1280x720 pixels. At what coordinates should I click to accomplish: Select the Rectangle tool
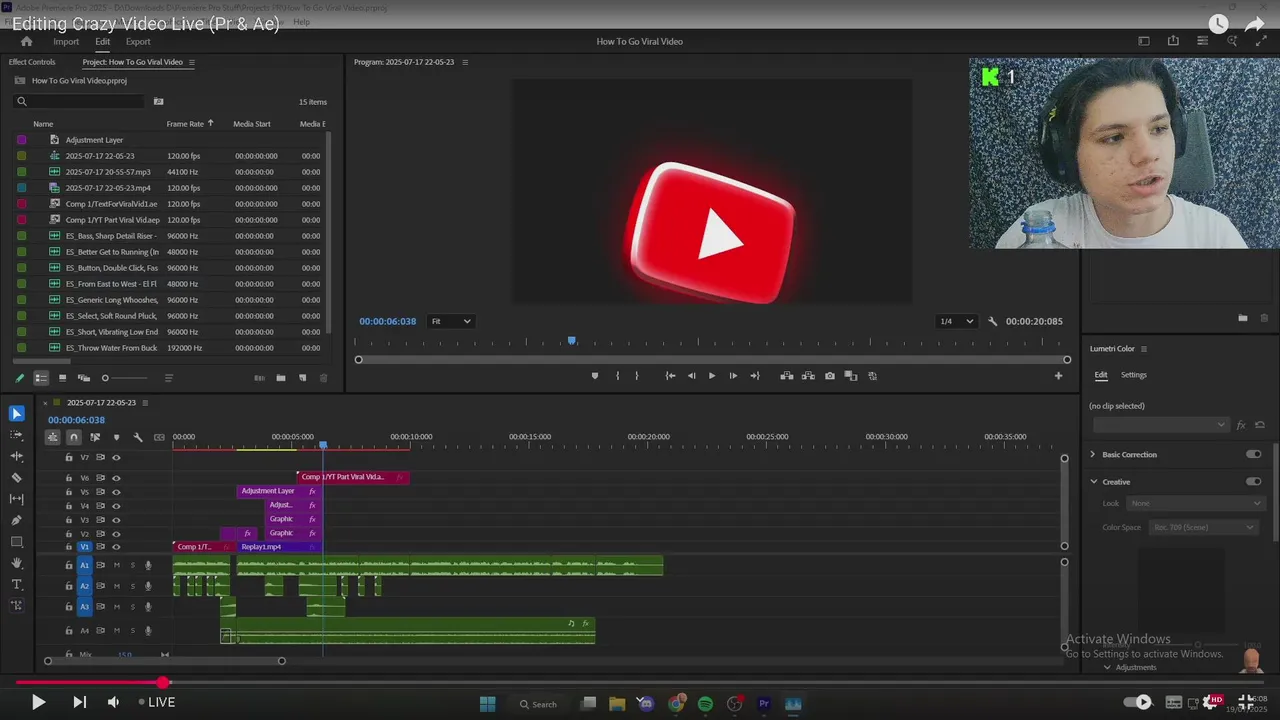(x=16, y=542)
